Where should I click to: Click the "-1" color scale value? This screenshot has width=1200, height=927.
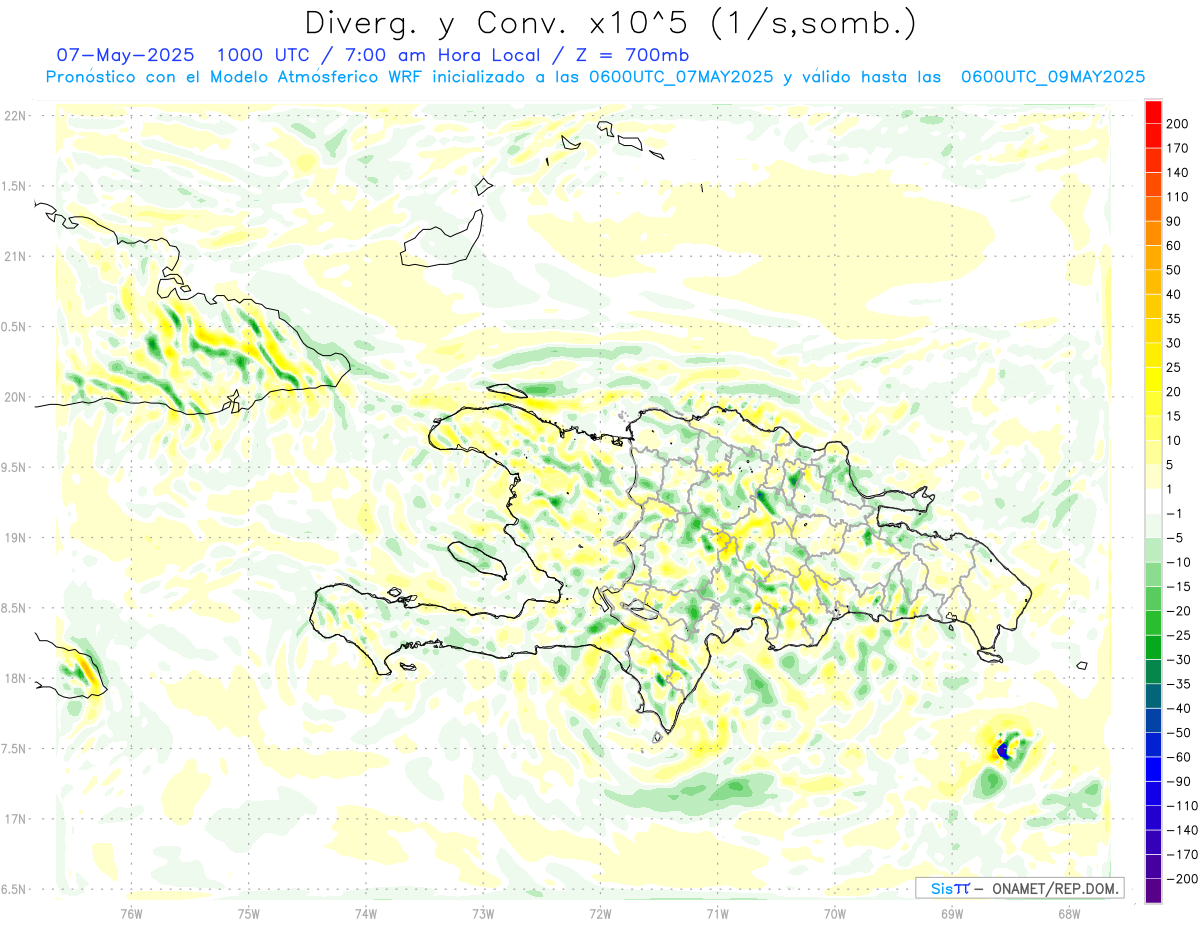click(1174, 513)
